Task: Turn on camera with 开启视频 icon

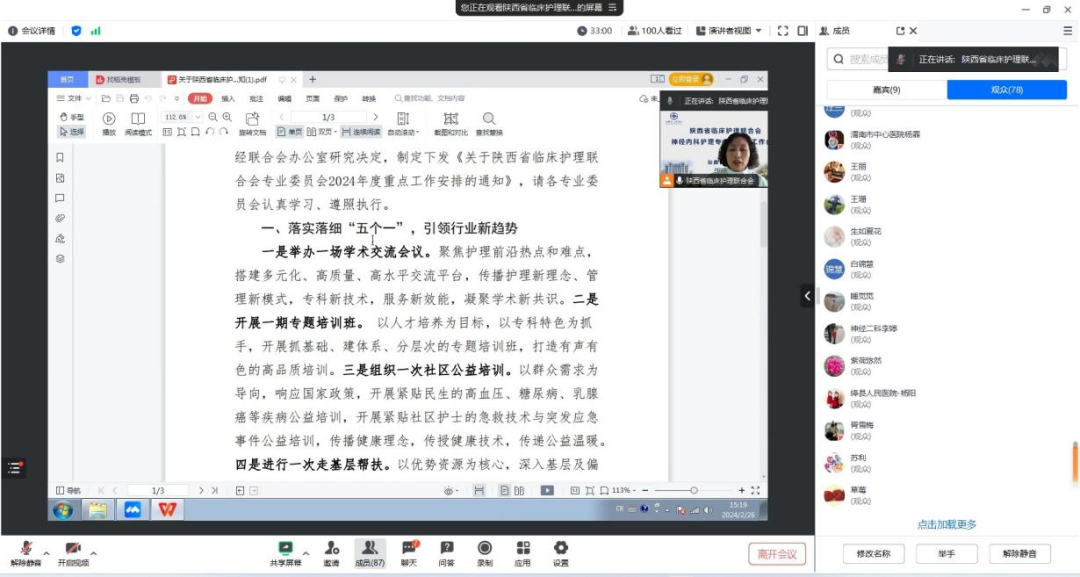Action: [73, 553]
